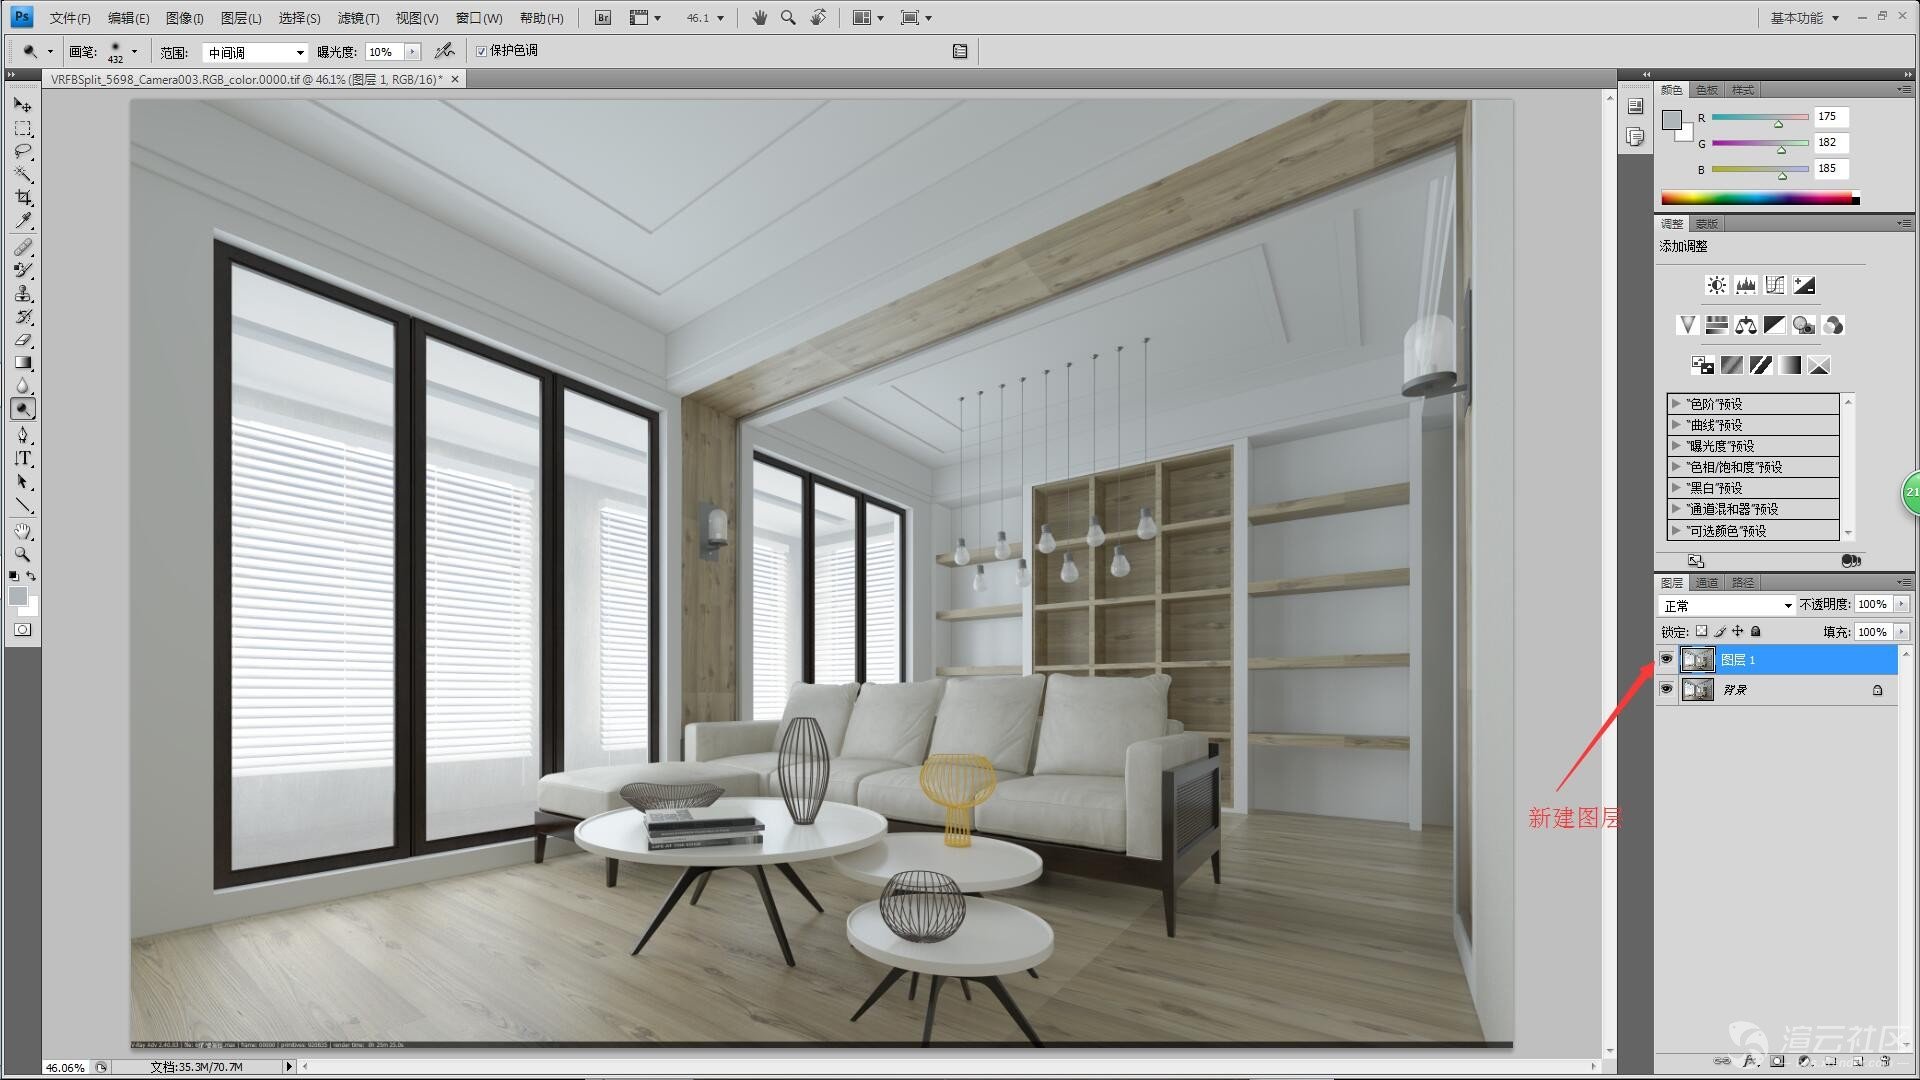This screenshot has height=1080, width=1920.
Task: Select the Eyedropper tool
Action: click(x=23, y=221)
